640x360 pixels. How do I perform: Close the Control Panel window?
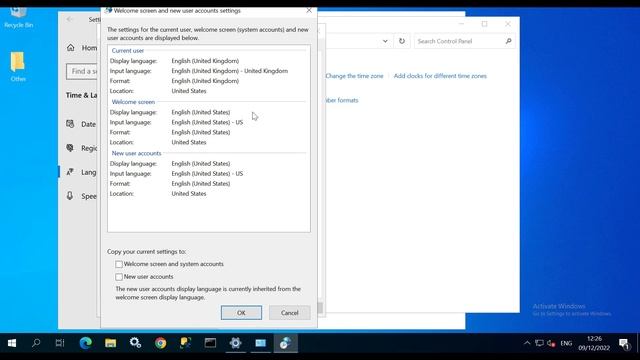508,24
